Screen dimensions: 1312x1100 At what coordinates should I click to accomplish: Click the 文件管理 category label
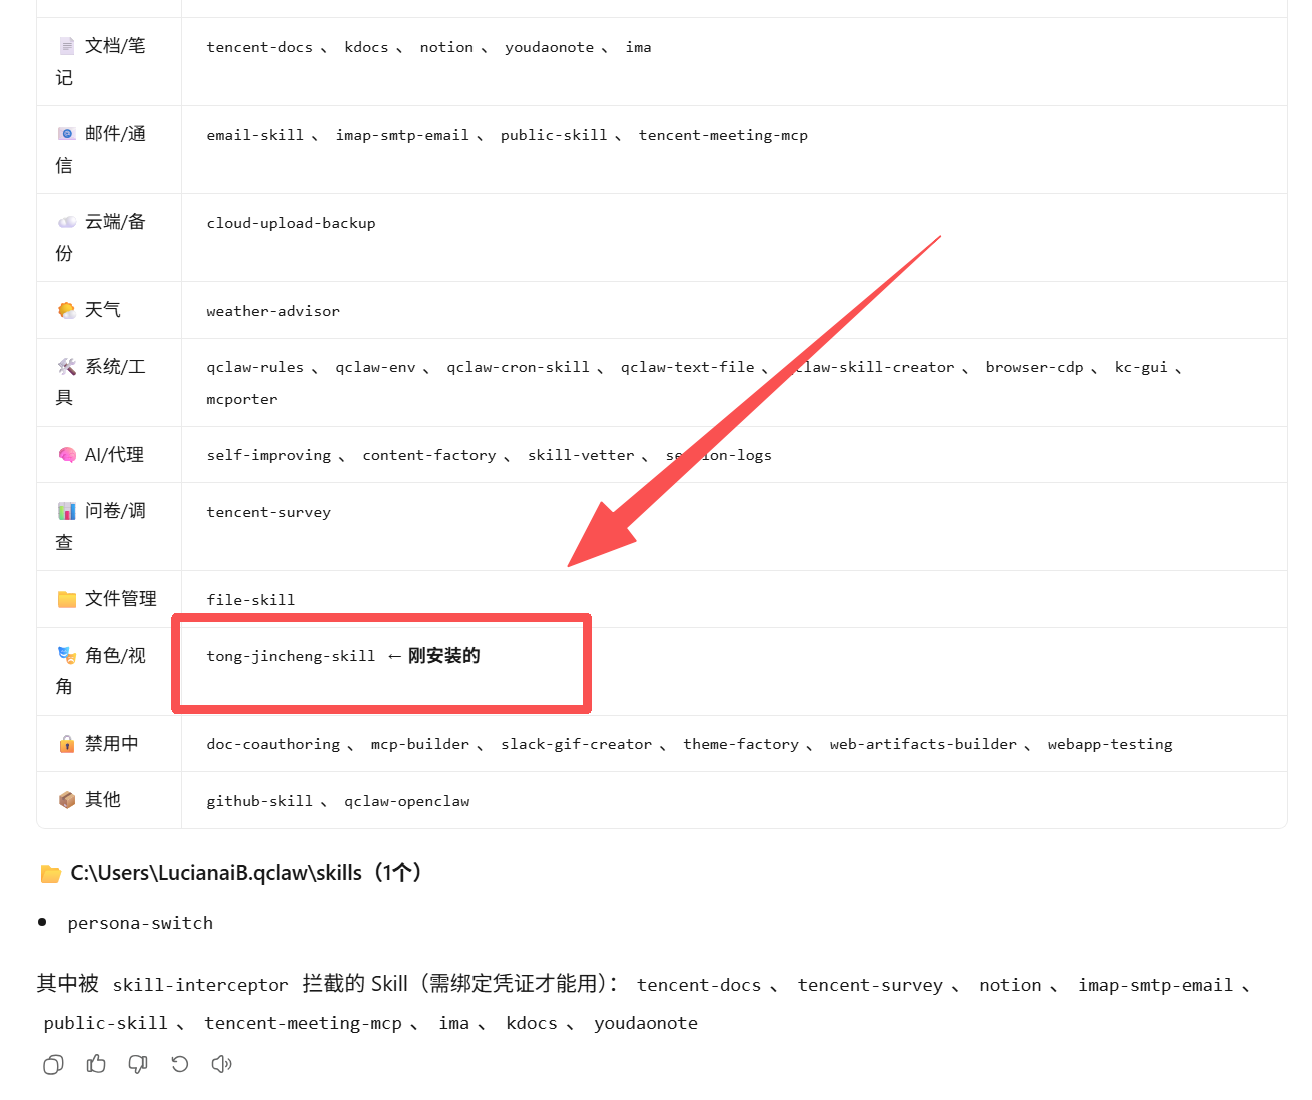point(121,598)
